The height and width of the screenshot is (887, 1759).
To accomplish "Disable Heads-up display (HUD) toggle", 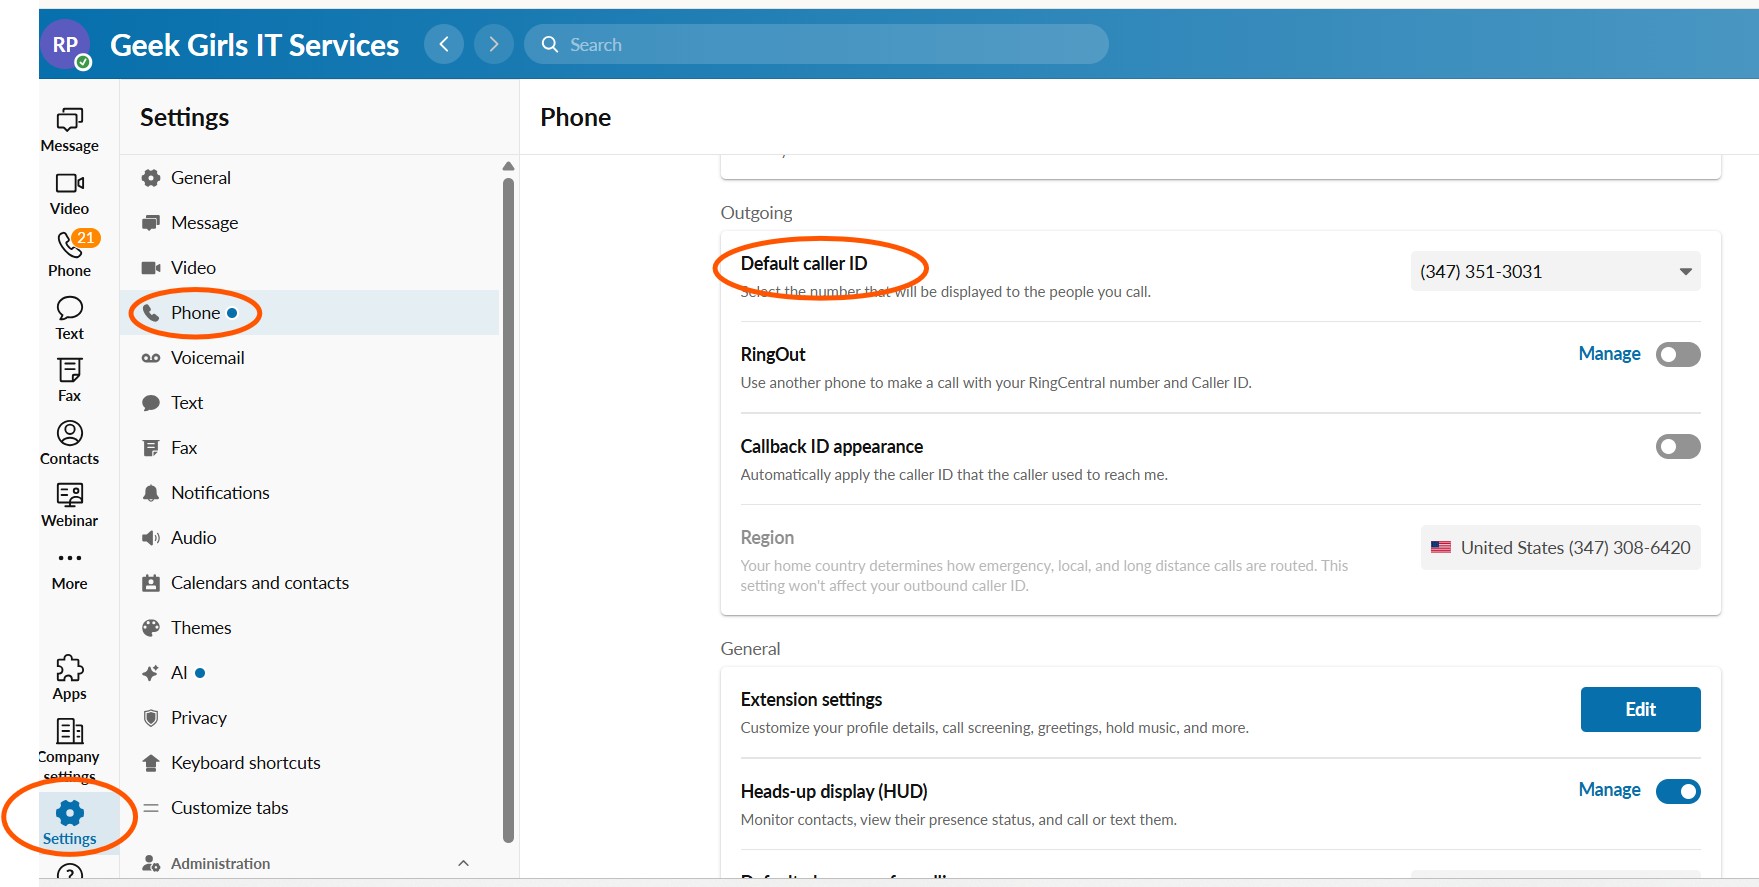I will click(1677, 792).
